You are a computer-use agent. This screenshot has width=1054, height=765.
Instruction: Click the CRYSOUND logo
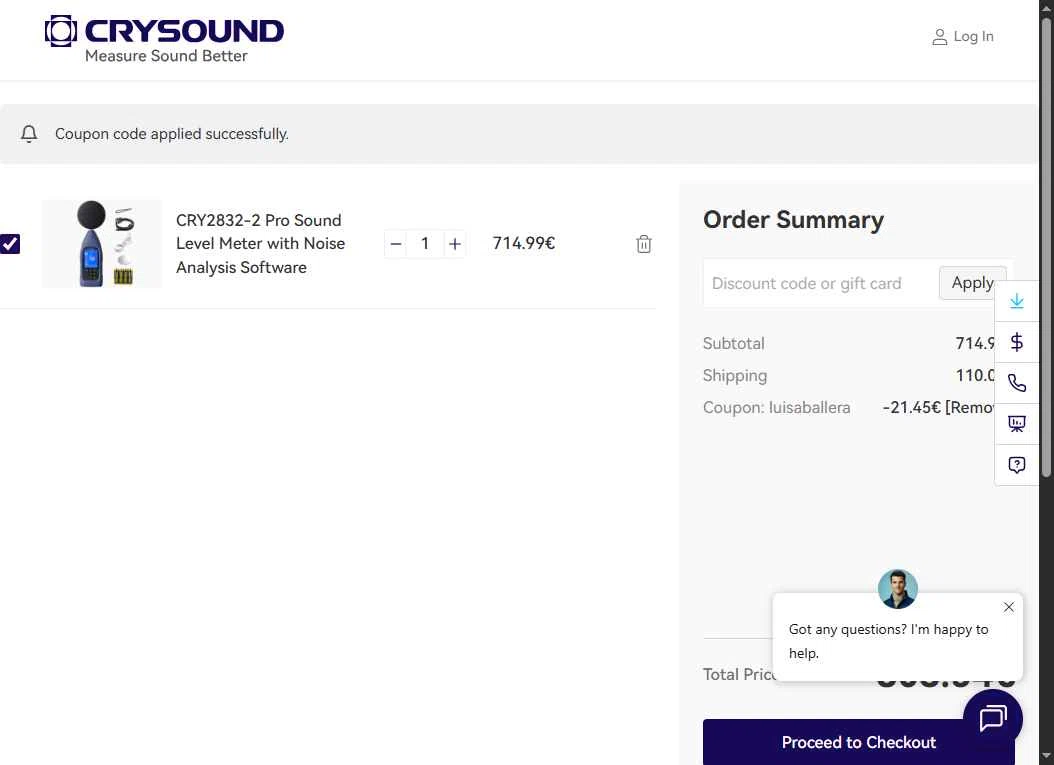click(165, 40)
